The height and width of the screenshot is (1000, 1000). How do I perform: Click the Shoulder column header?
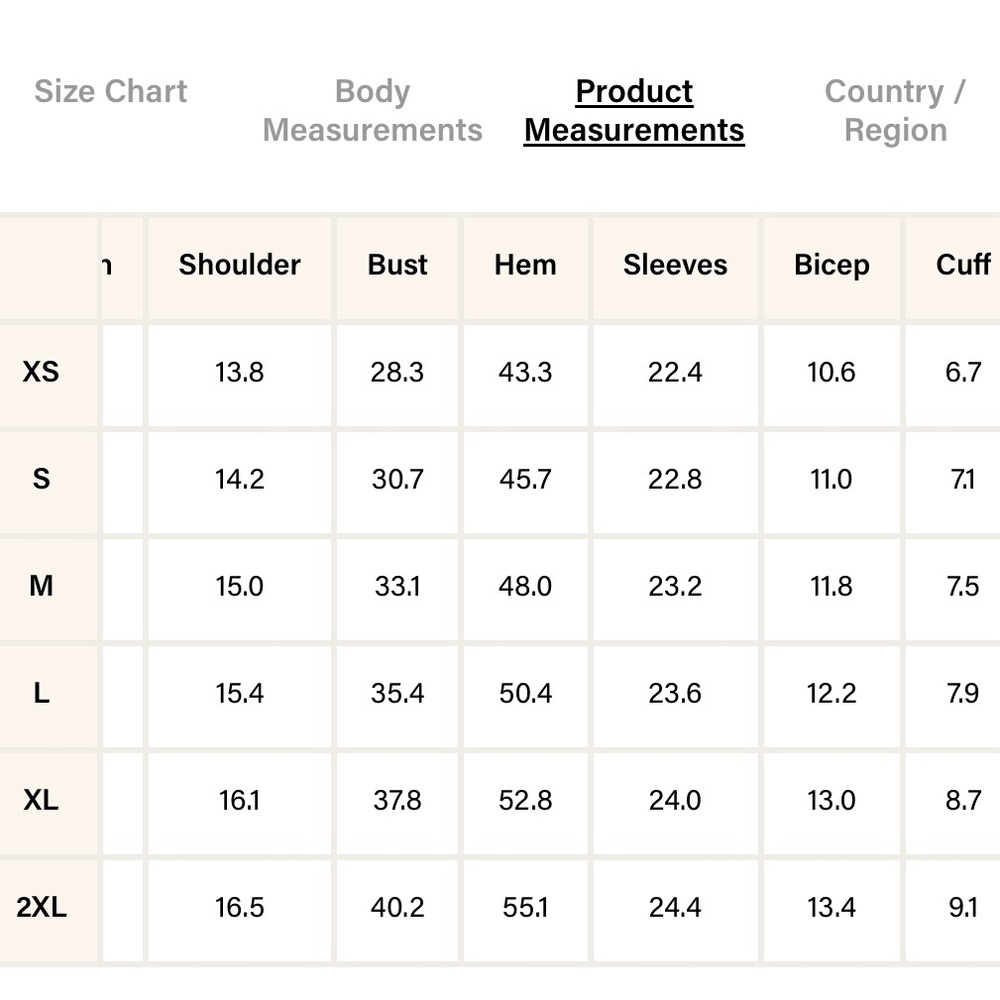[239, 265]
